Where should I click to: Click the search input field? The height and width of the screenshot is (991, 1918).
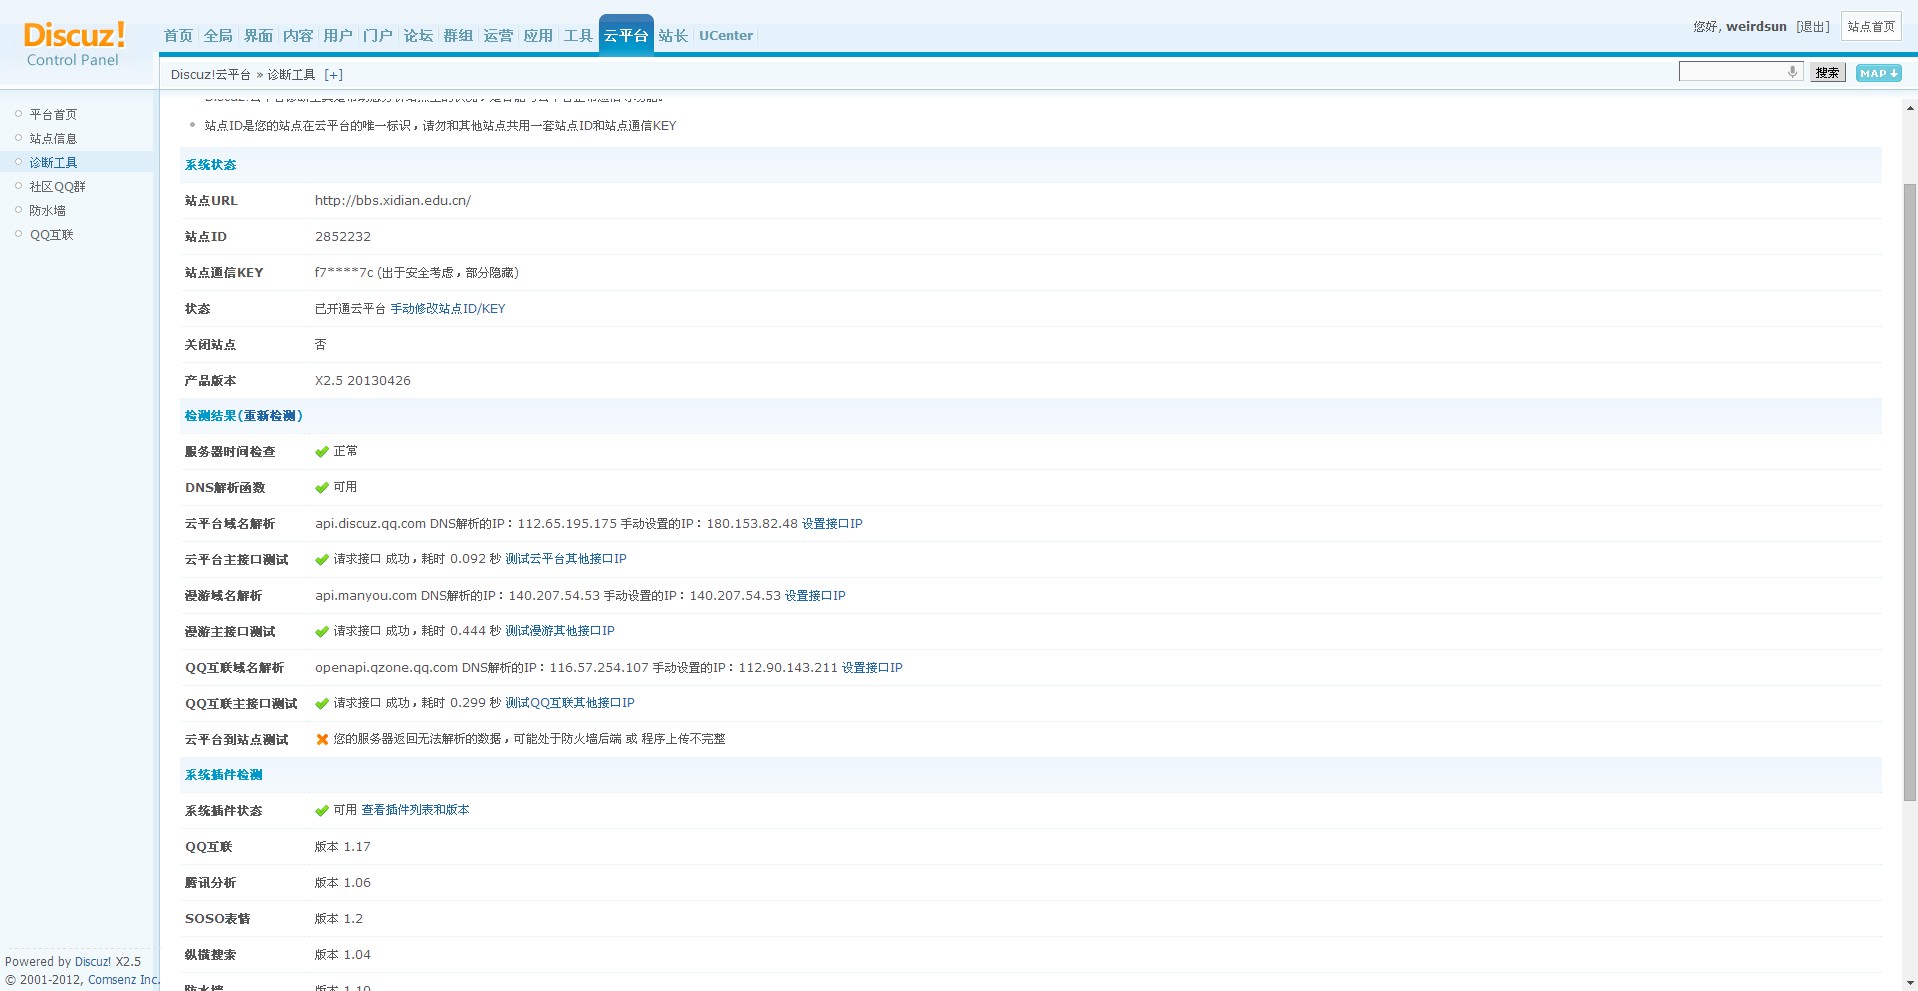point(1741,72)
